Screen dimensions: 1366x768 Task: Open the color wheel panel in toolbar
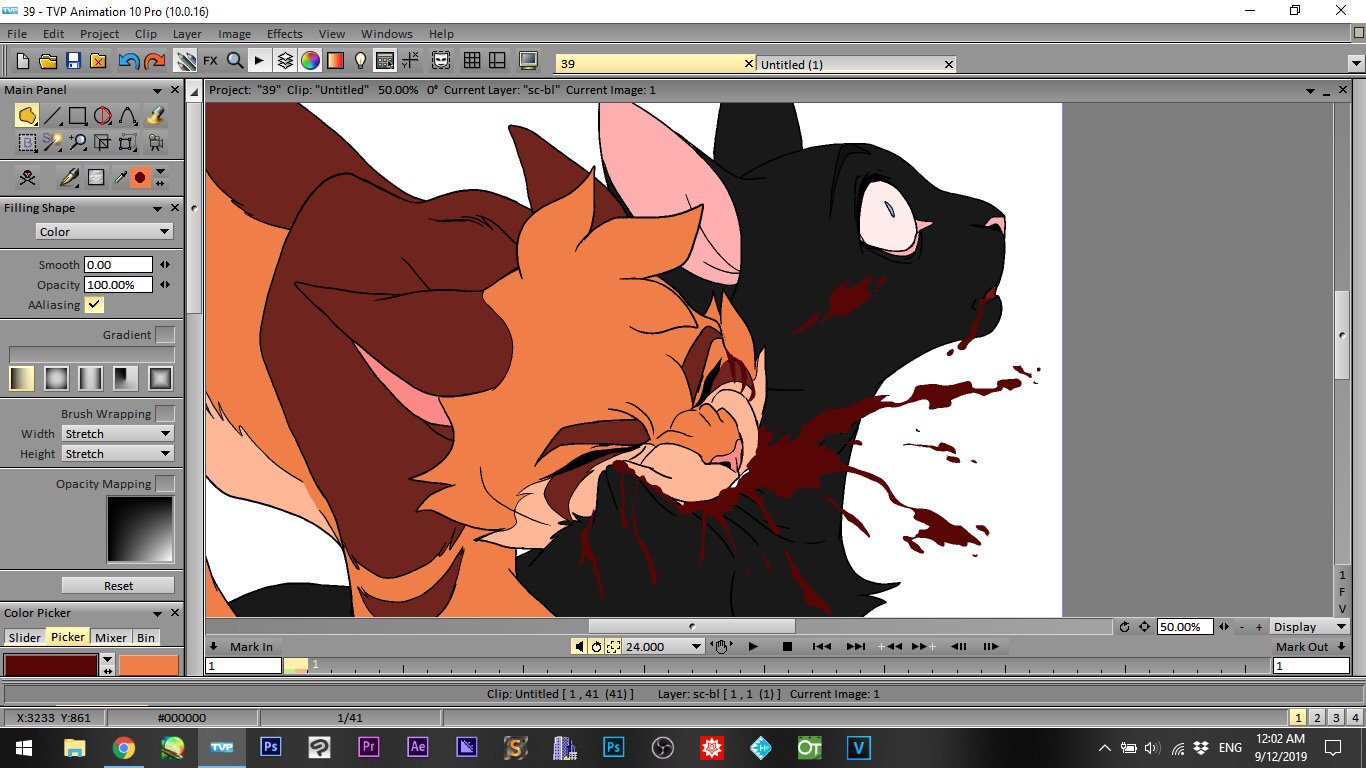(310, 61)
